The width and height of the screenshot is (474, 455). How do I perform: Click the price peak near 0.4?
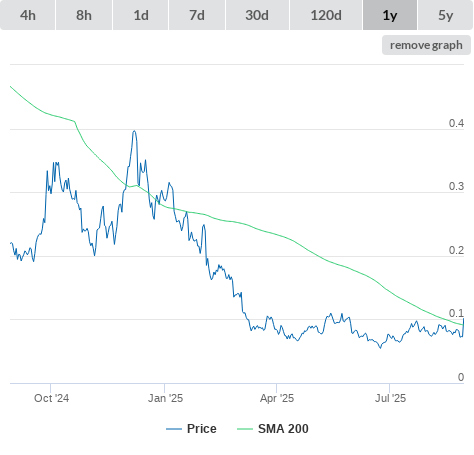coord(134,131)
